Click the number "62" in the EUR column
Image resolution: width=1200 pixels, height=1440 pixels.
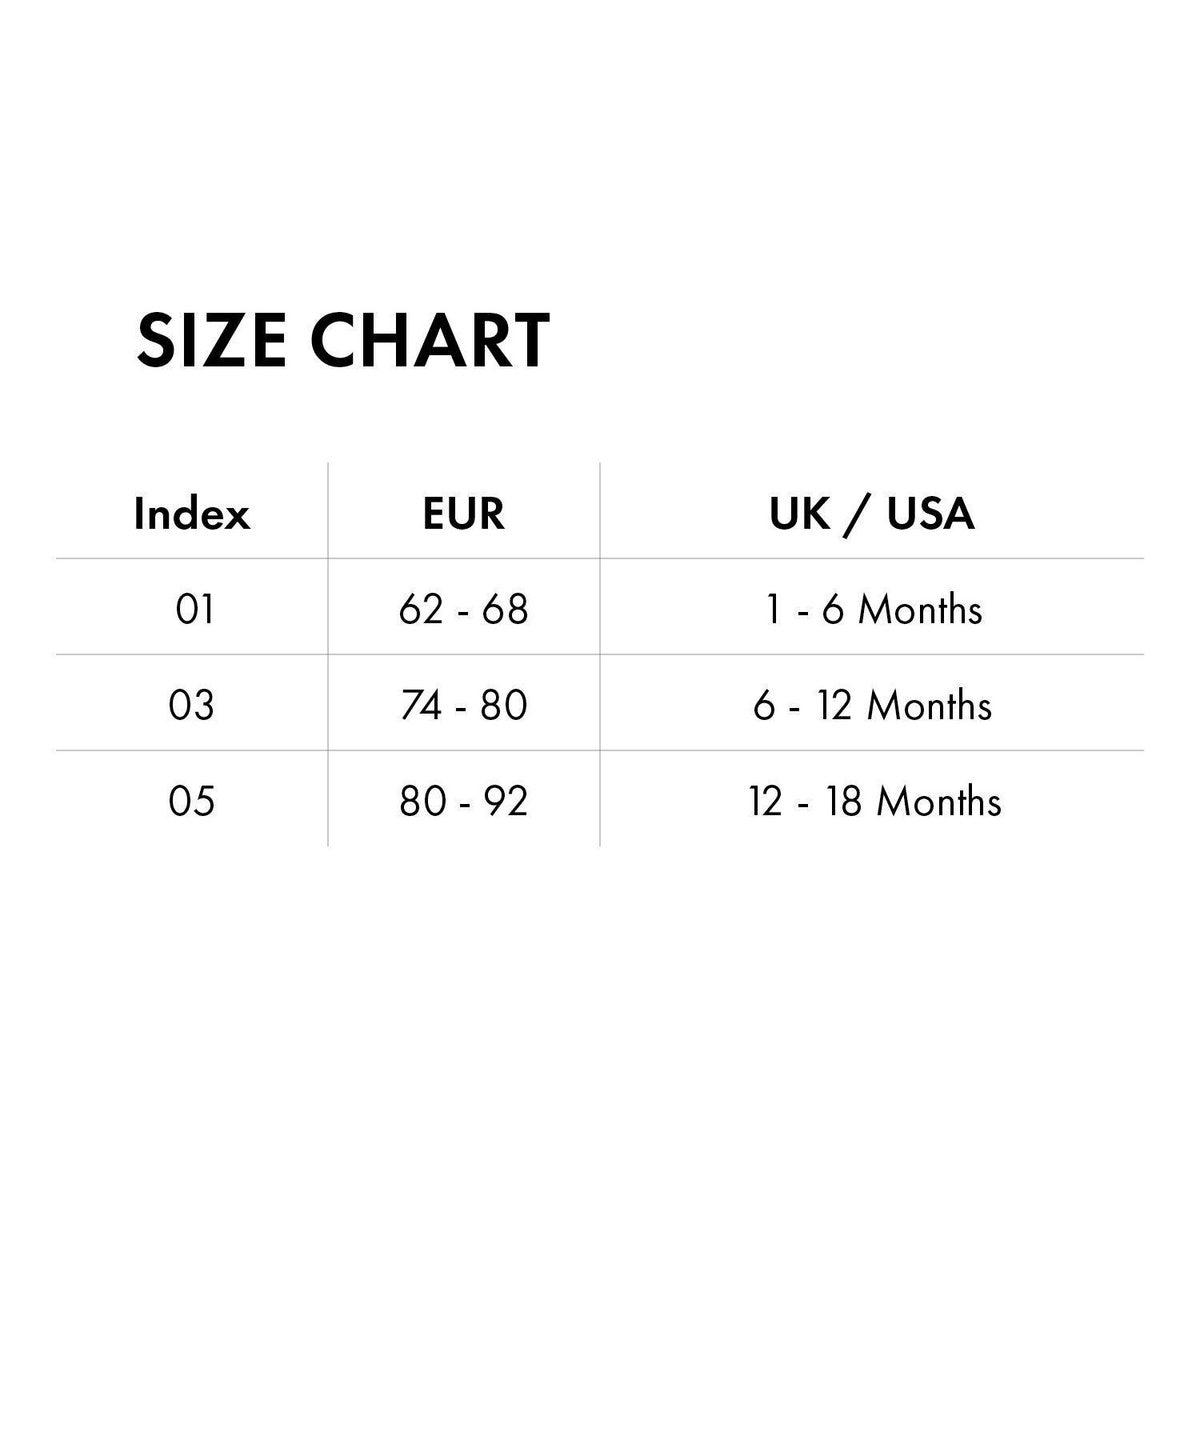coord(420,609)
